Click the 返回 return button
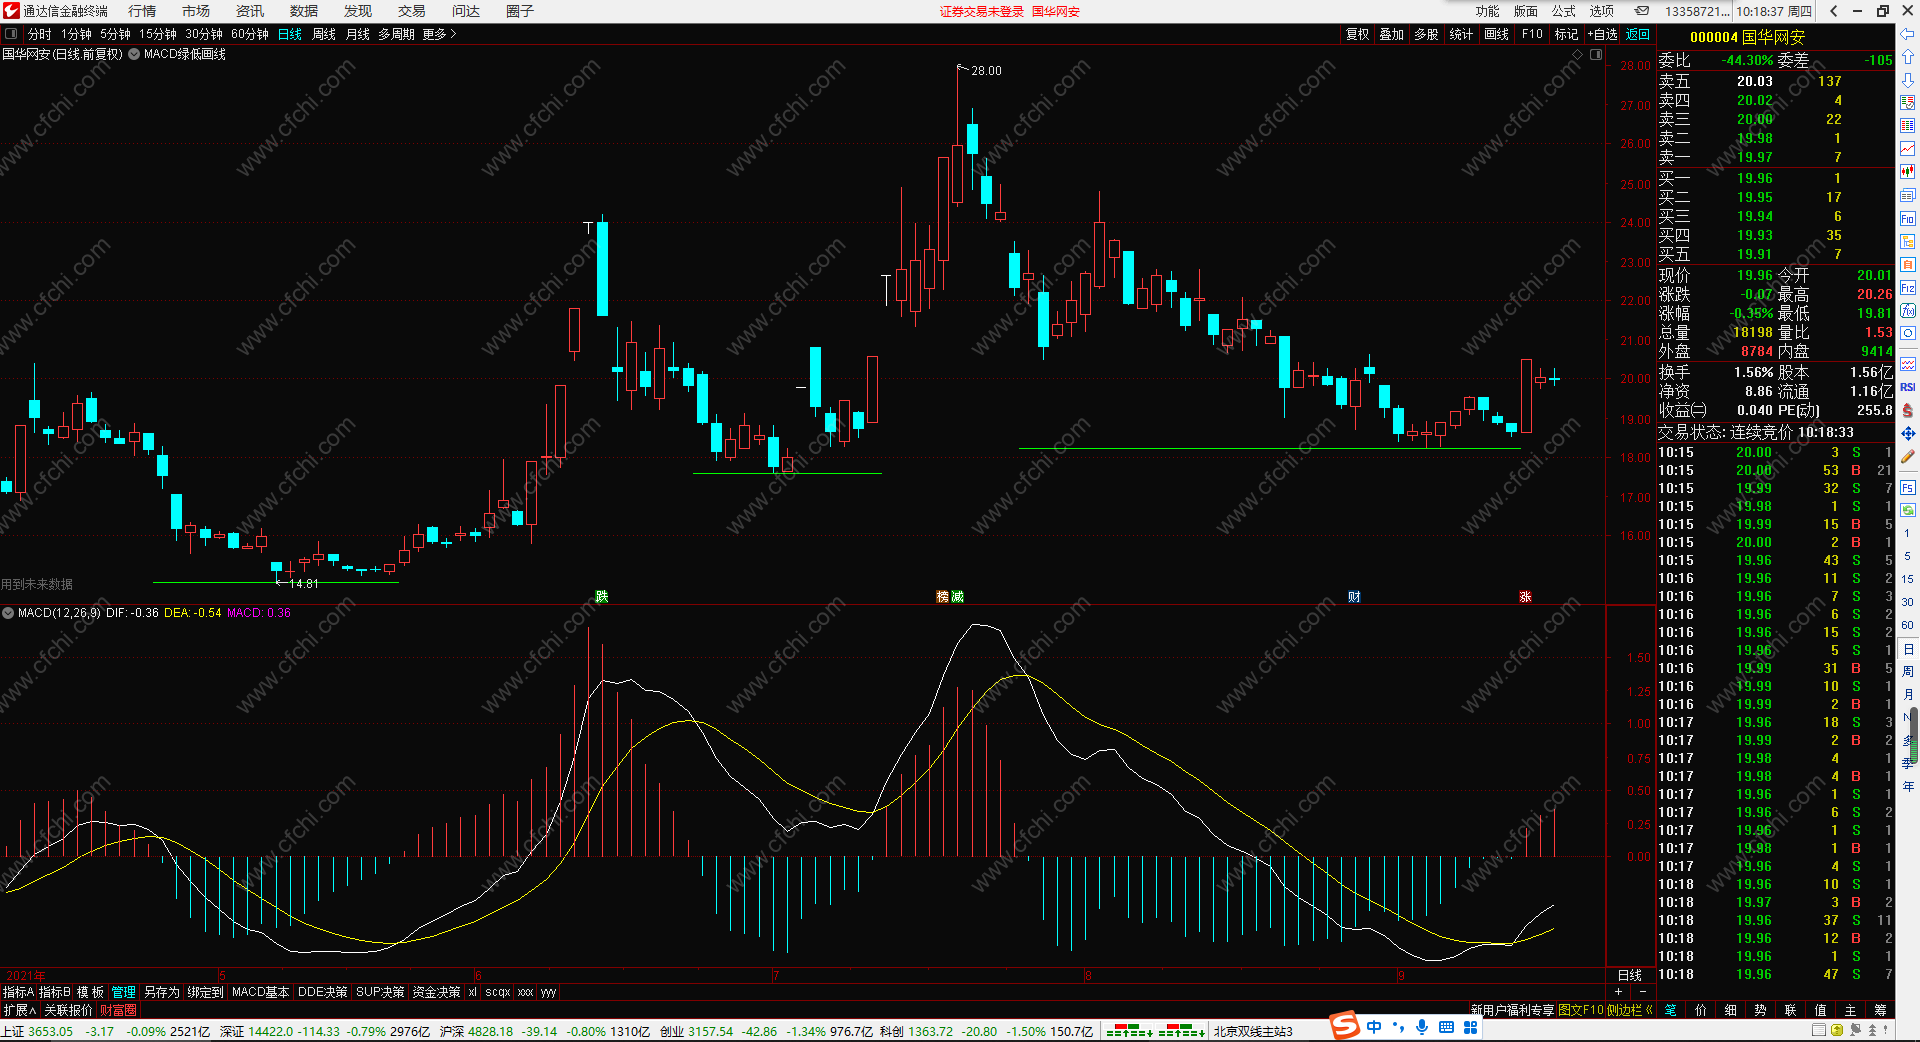 pyautogui.click(x=1638, y=34)
